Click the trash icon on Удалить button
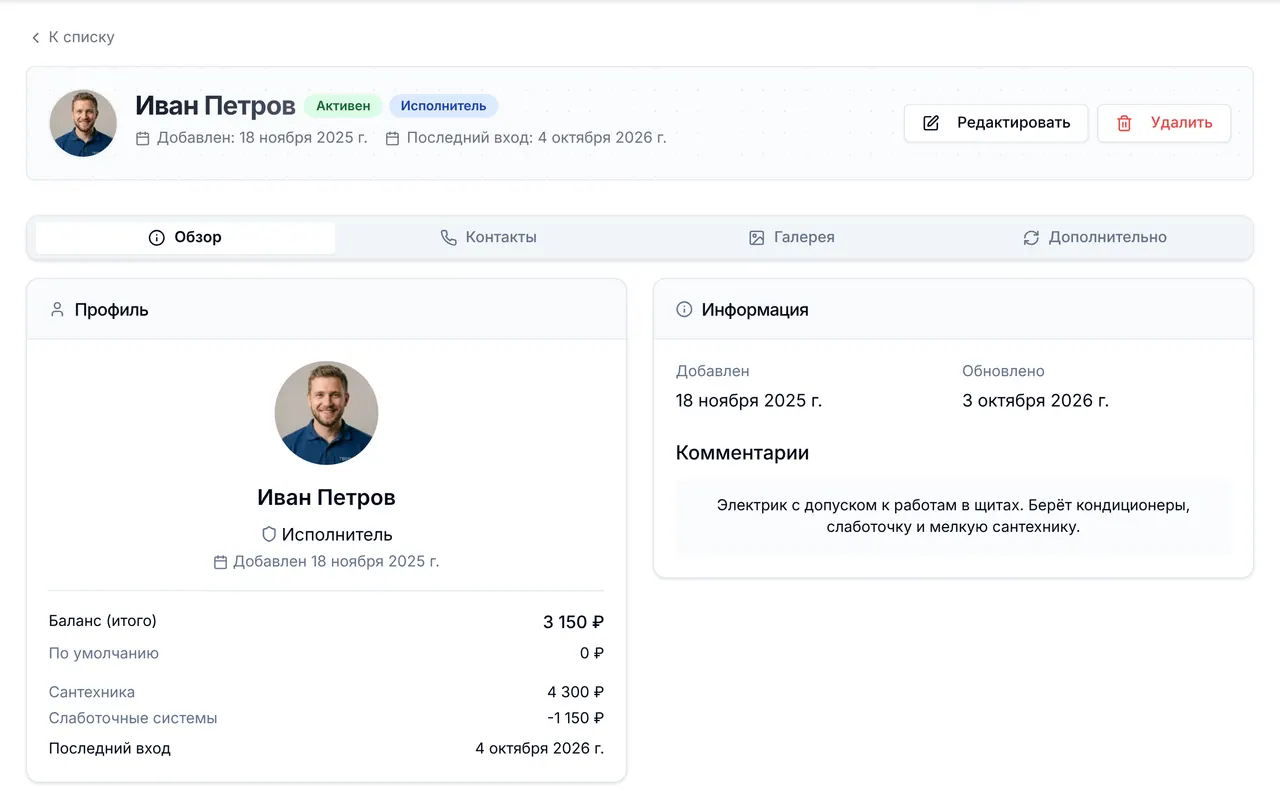 point(1124,123)
